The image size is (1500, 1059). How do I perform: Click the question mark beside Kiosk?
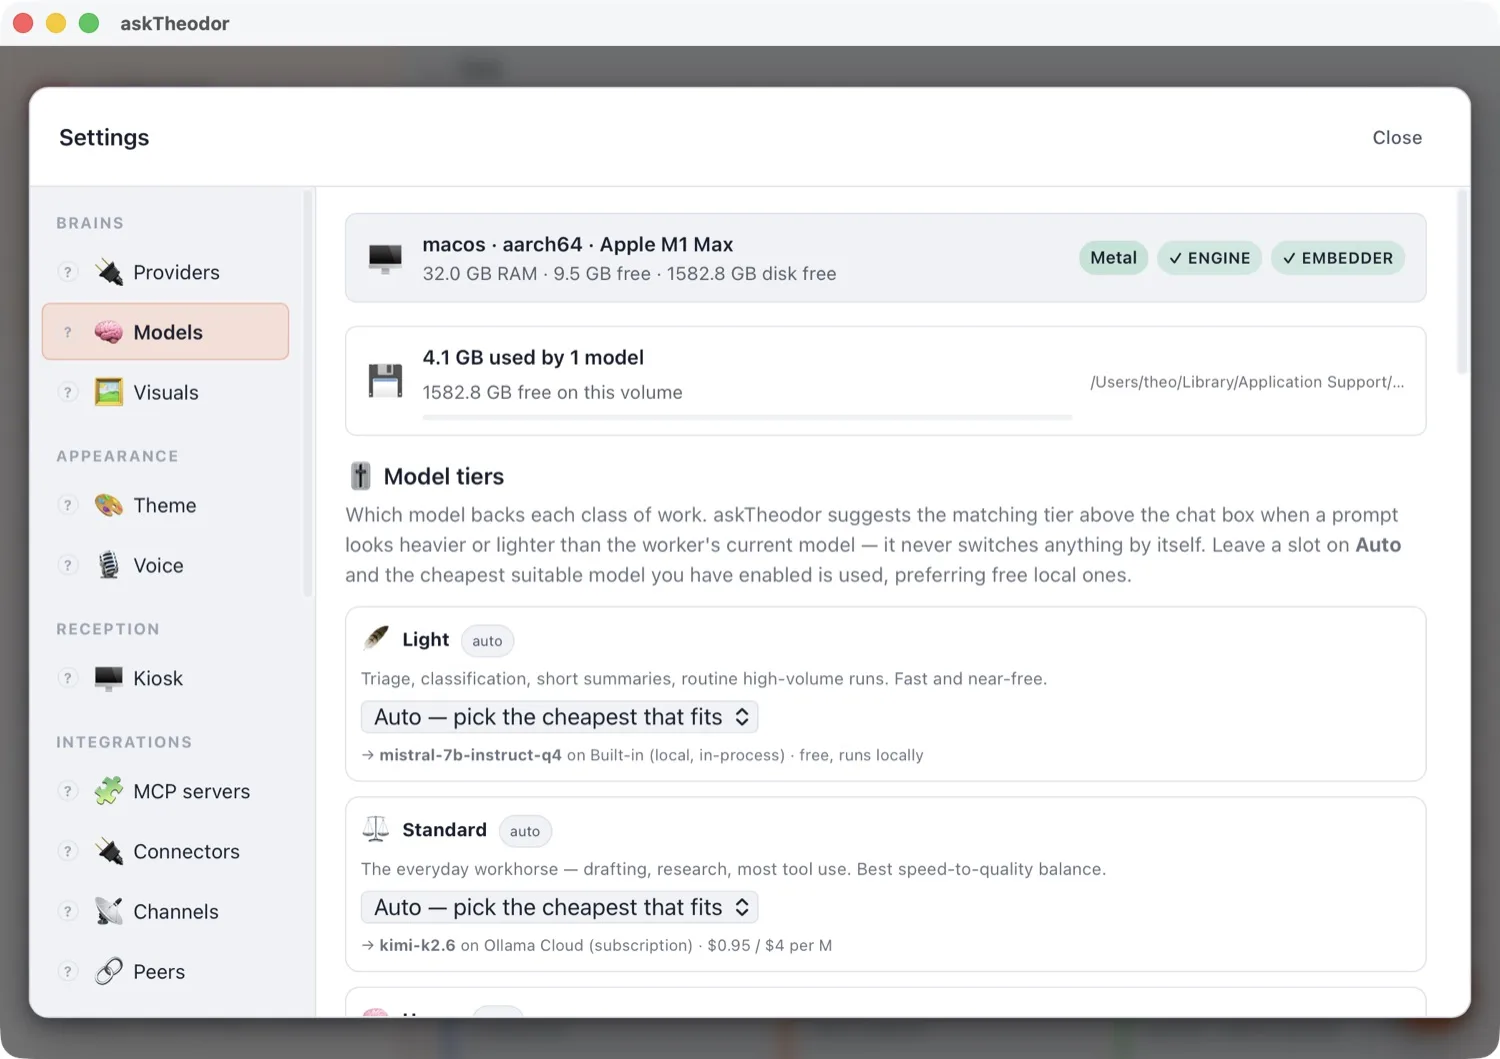point(68,678)
